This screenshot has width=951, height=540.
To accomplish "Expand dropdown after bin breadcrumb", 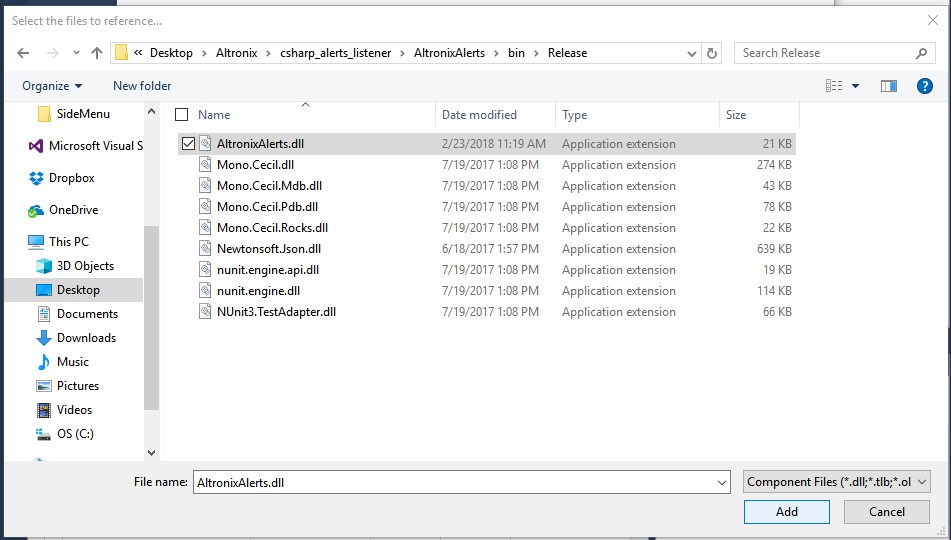I will click(536, 53).
